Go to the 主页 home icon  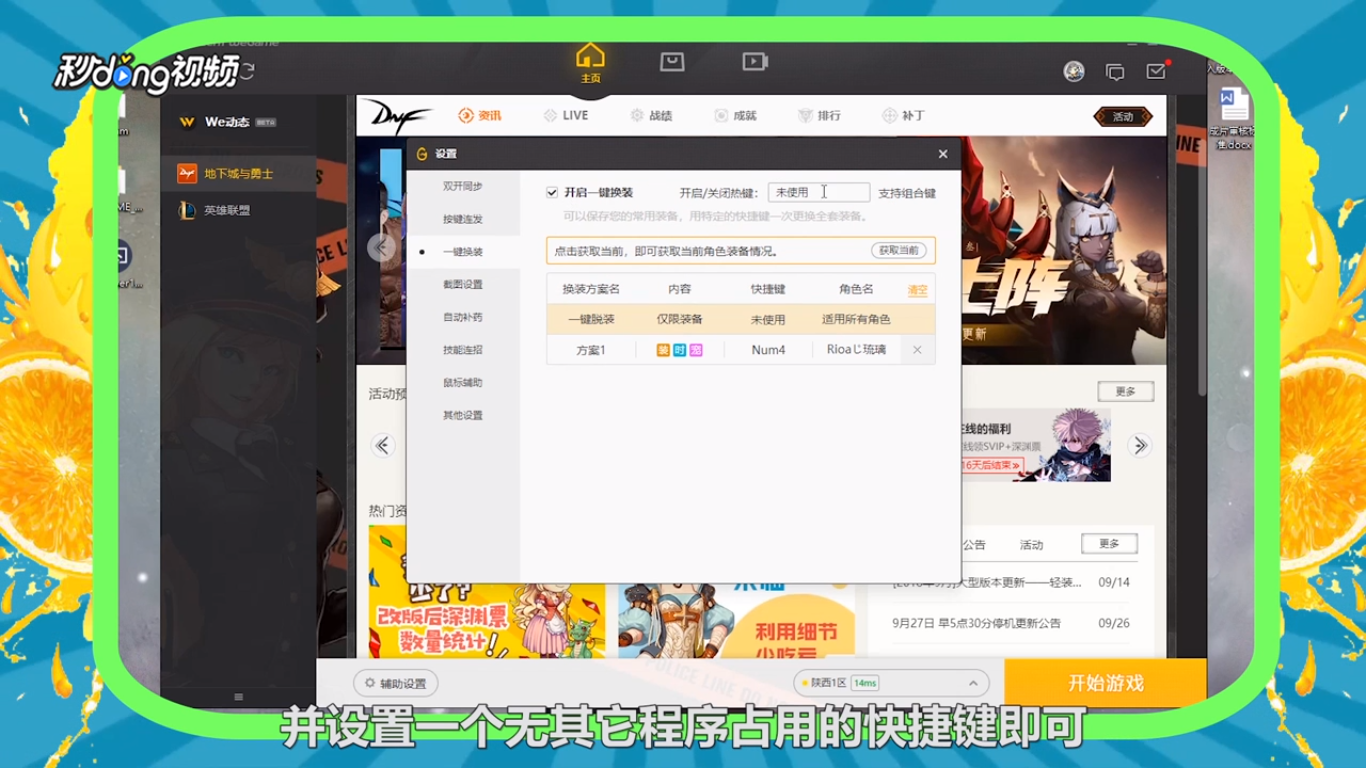(591, 62)
